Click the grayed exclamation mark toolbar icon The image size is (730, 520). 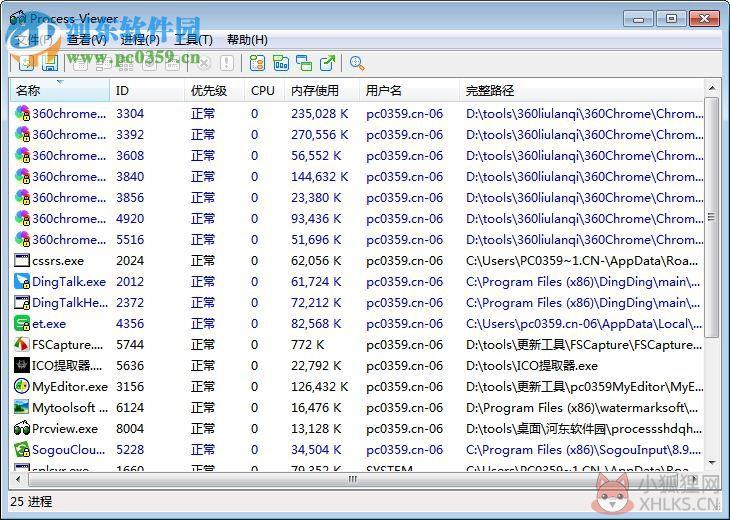tap(227, 62)
